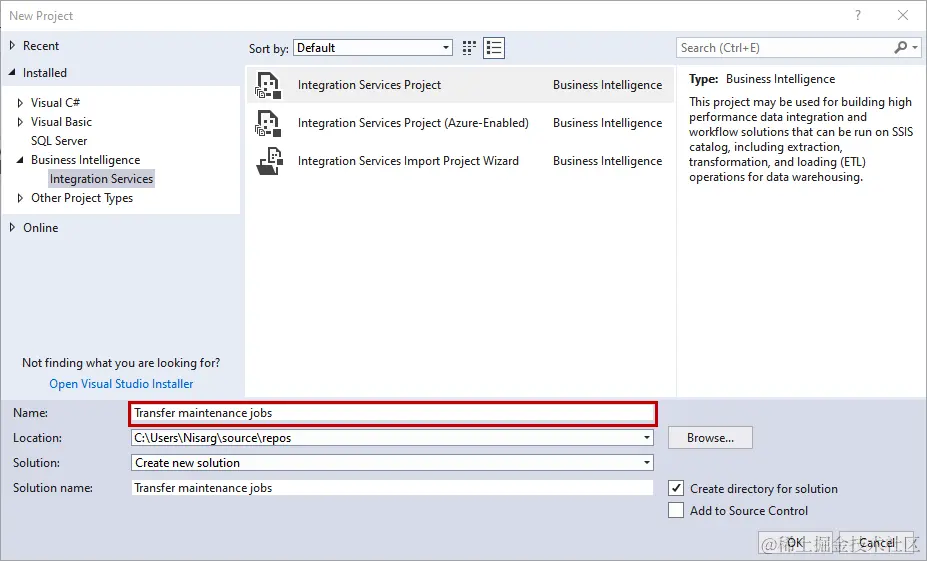This screenshot has height=561, width=927.
Task: Click the Cancel button
Action: click(877, 542)
